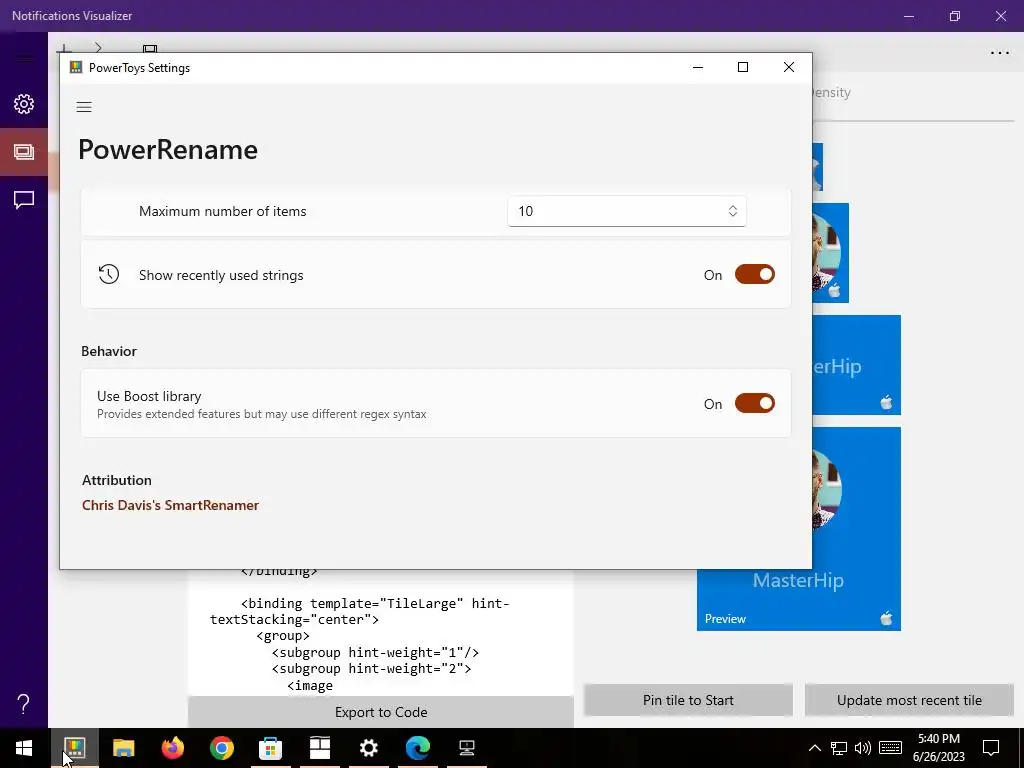The image size is (1024, 768).
Task: Open the help question mark in Visualizer sidebar
Action: [24, 704]
